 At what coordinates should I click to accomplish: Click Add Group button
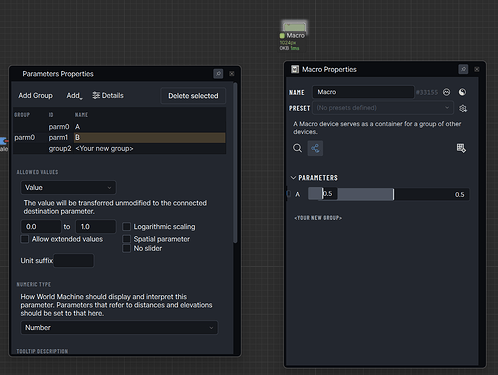35,96
